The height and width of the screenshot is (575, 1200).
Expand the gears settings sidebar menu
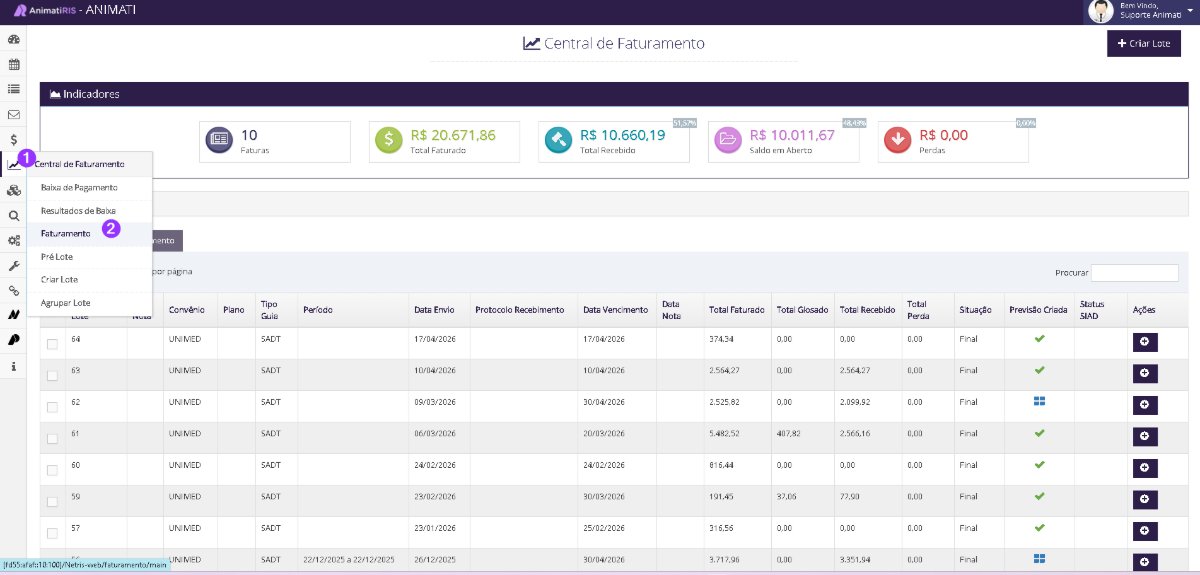13,240
